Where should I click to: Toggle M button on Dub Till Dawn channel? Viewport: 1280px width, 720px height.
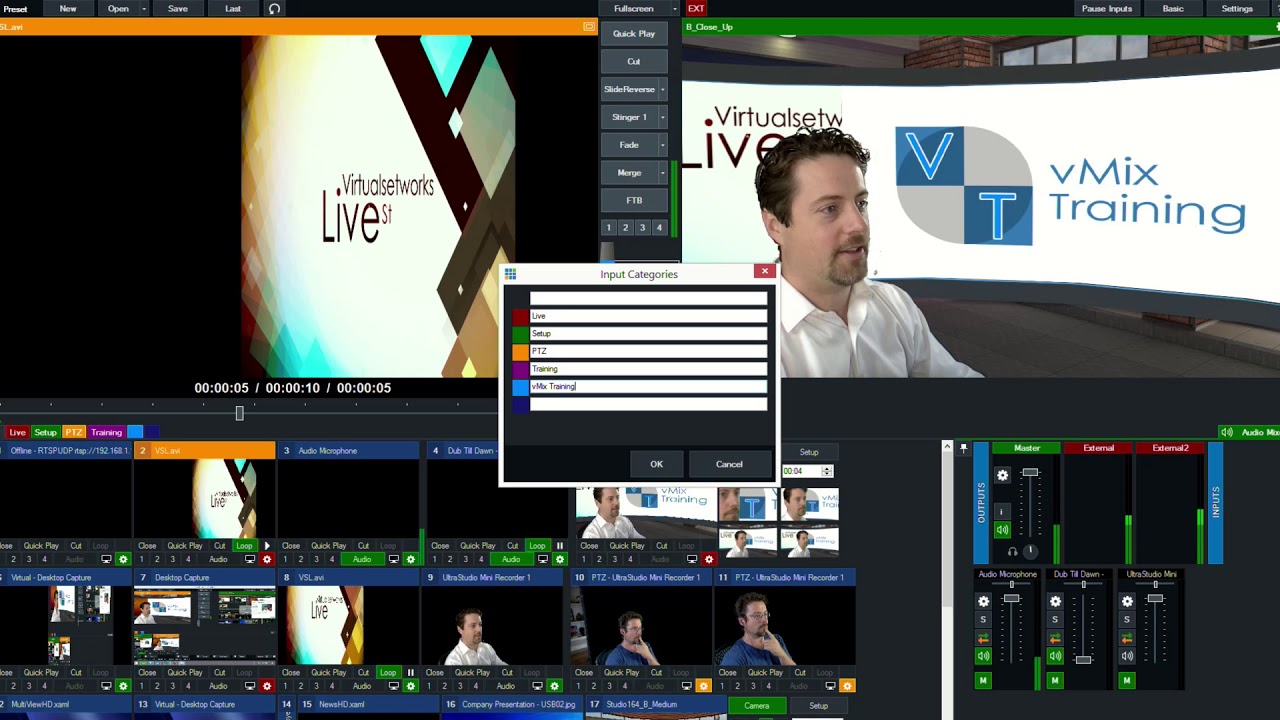click(1055, 680)
